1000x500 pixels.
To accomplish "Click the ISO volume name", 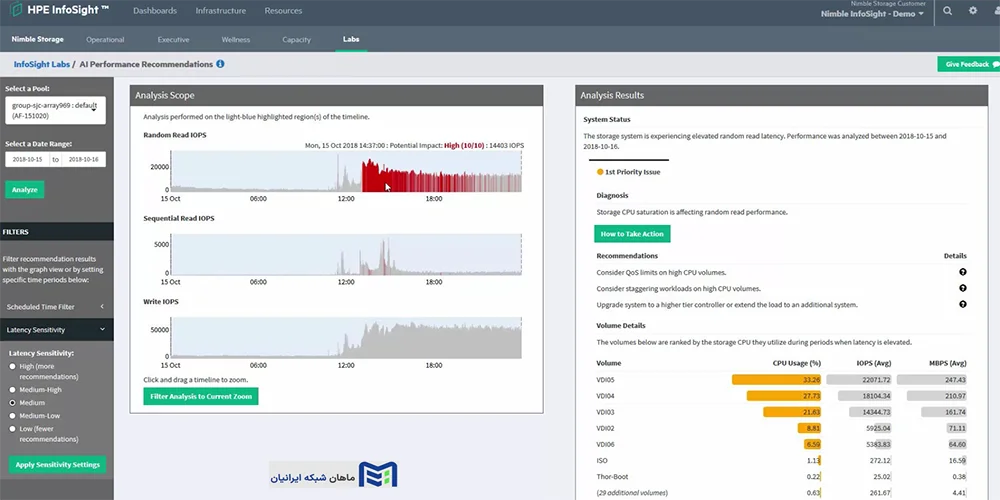I will pos(601,460).
